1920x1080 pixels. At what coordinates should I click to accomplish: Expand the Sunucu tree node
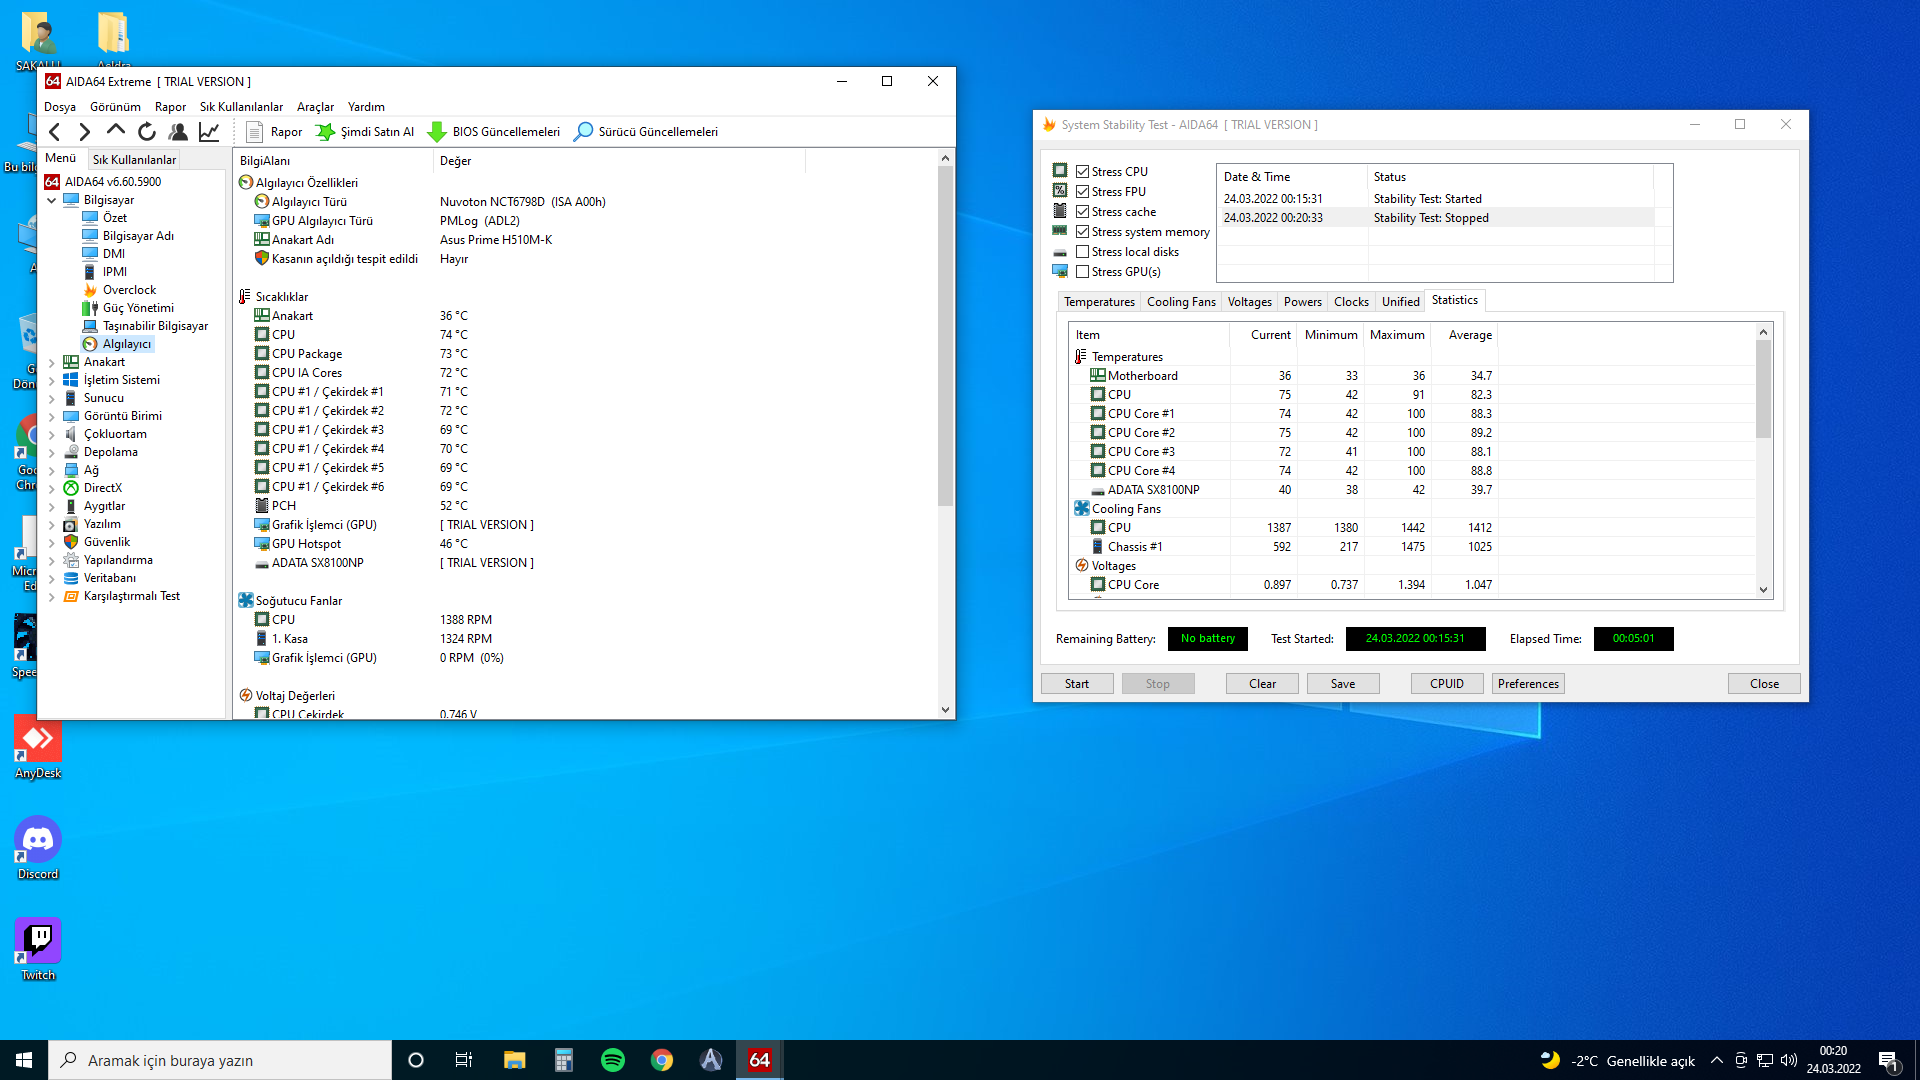pyautogui.click(x=52, y=398)
